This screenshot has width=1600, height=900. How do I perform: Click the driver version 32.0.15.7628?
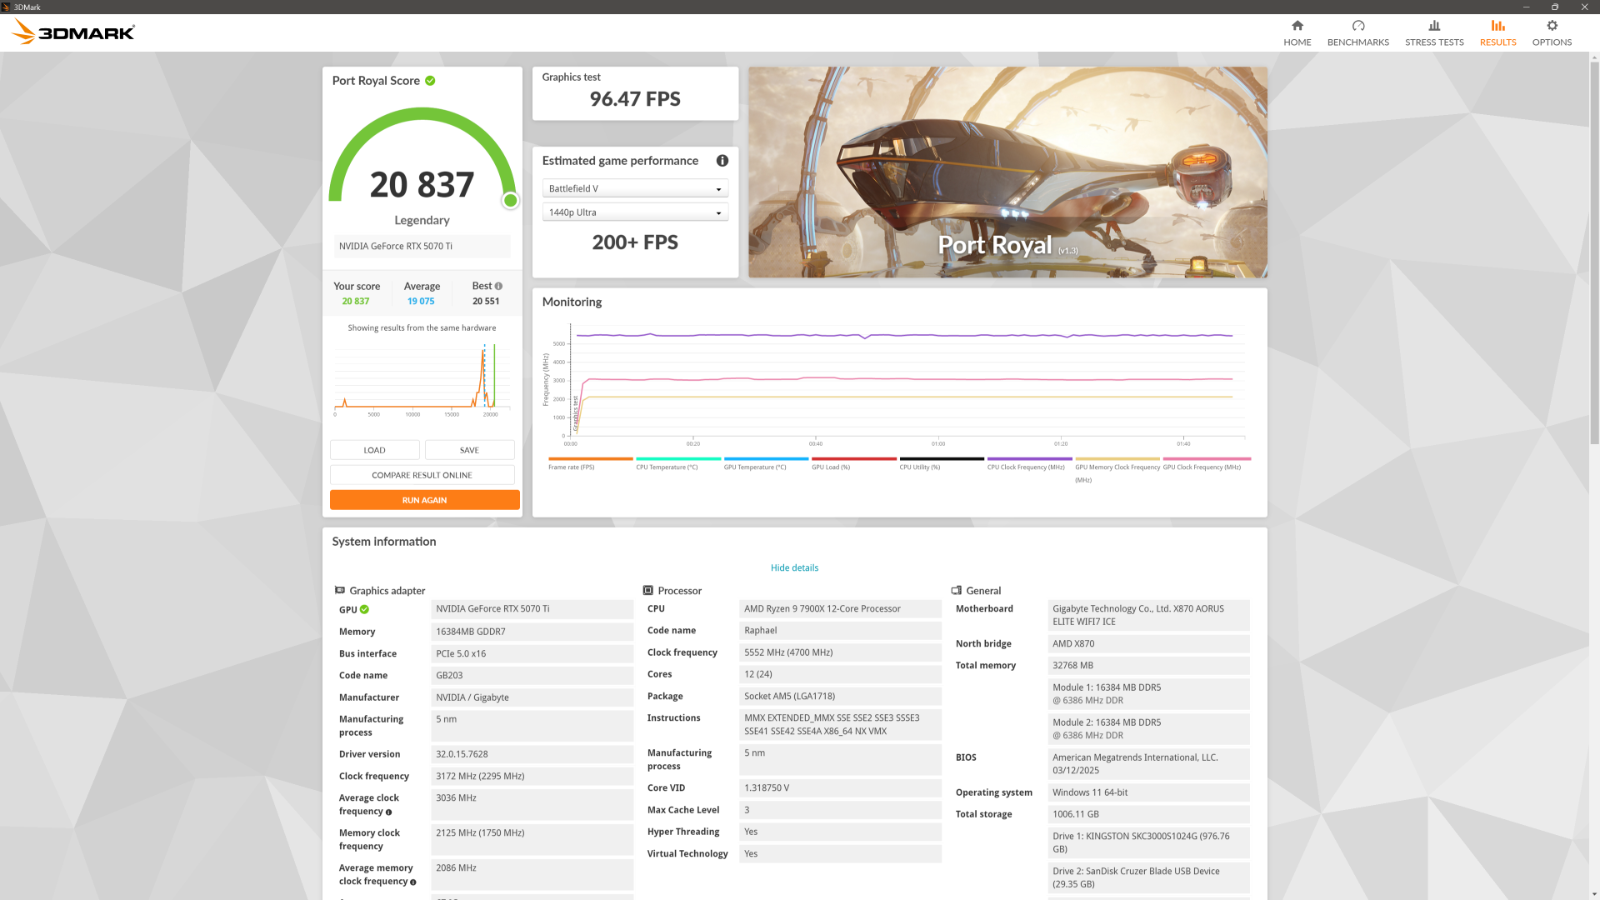[532, 755]
